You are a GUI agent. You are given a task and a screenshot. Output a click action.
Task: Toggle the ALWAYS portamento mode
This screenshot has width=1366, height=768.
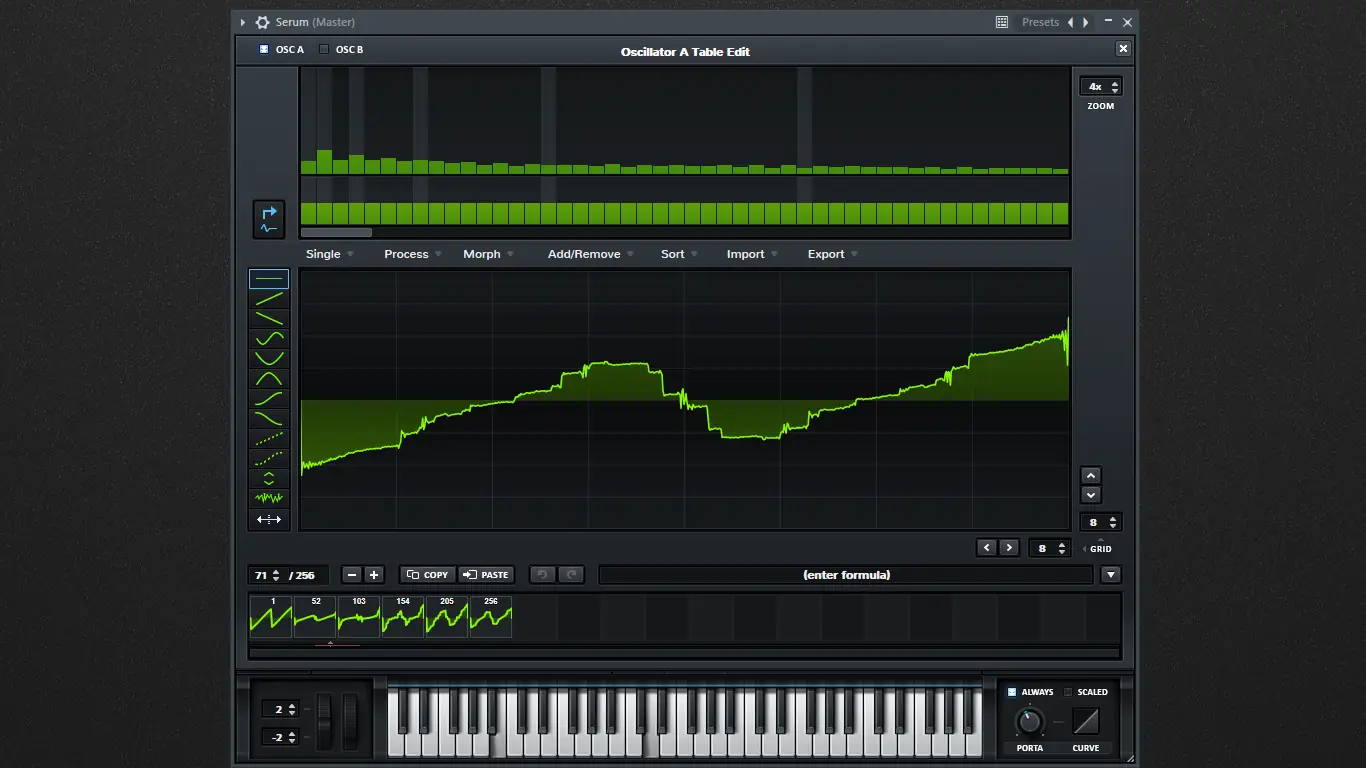coord(1011,691)
